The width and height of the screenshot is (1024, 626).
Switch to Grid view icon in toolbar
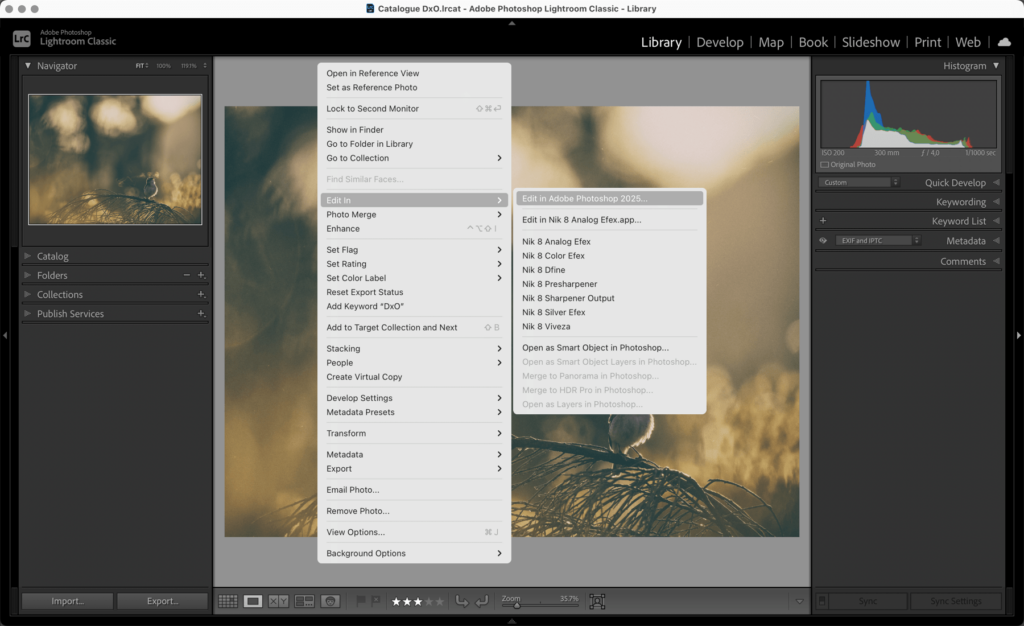click(x=227, y=601)
